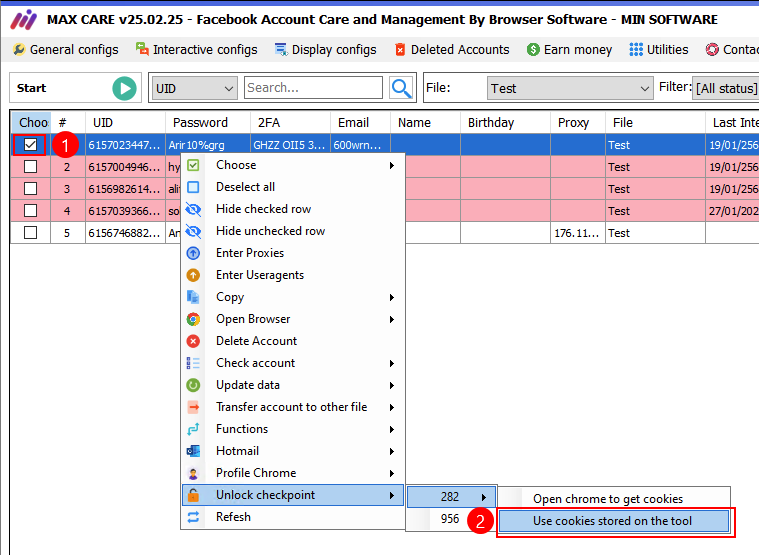759x555 pixels.
Task: Click the Deselect all square icon
Action: (x=193, y=187)
